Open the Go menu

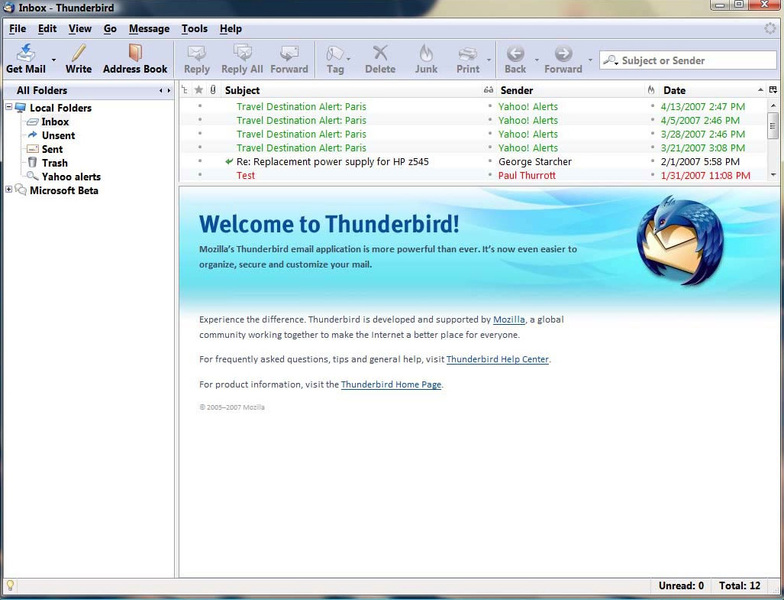click(110, 28)
